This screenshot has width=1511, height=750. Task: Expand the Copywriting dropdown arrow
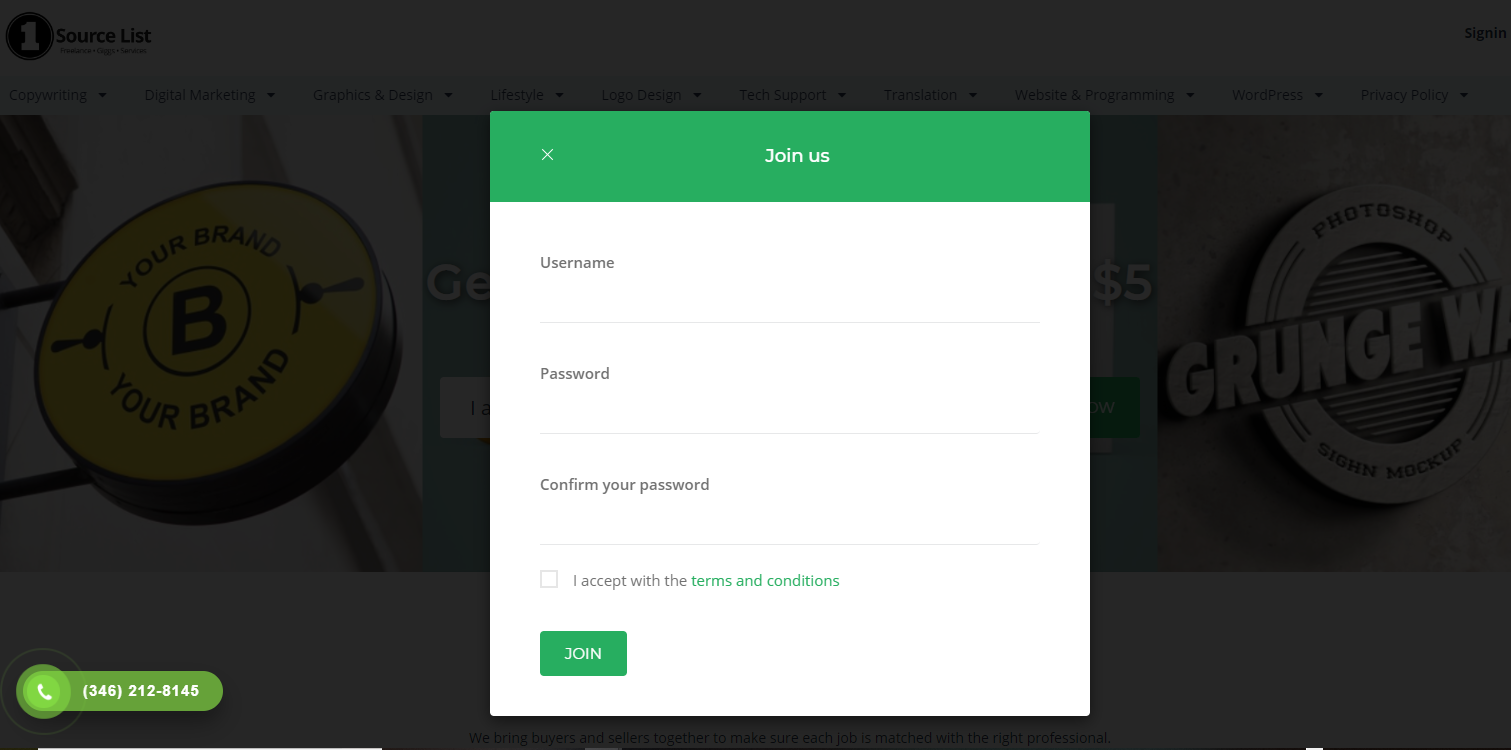point(103,96)
